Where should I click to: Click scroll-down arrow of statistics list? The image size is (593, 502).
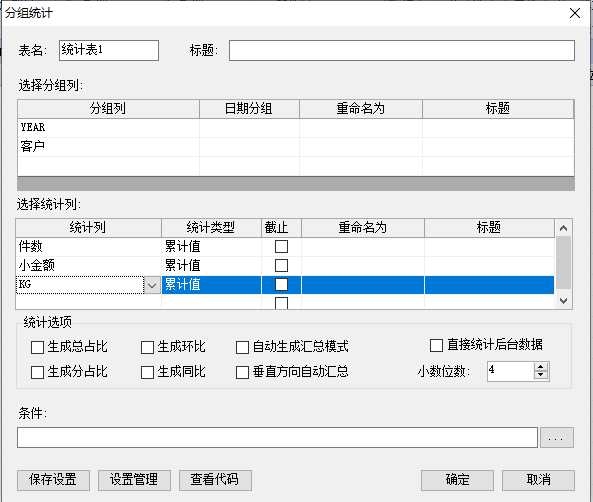pos(564,301)
